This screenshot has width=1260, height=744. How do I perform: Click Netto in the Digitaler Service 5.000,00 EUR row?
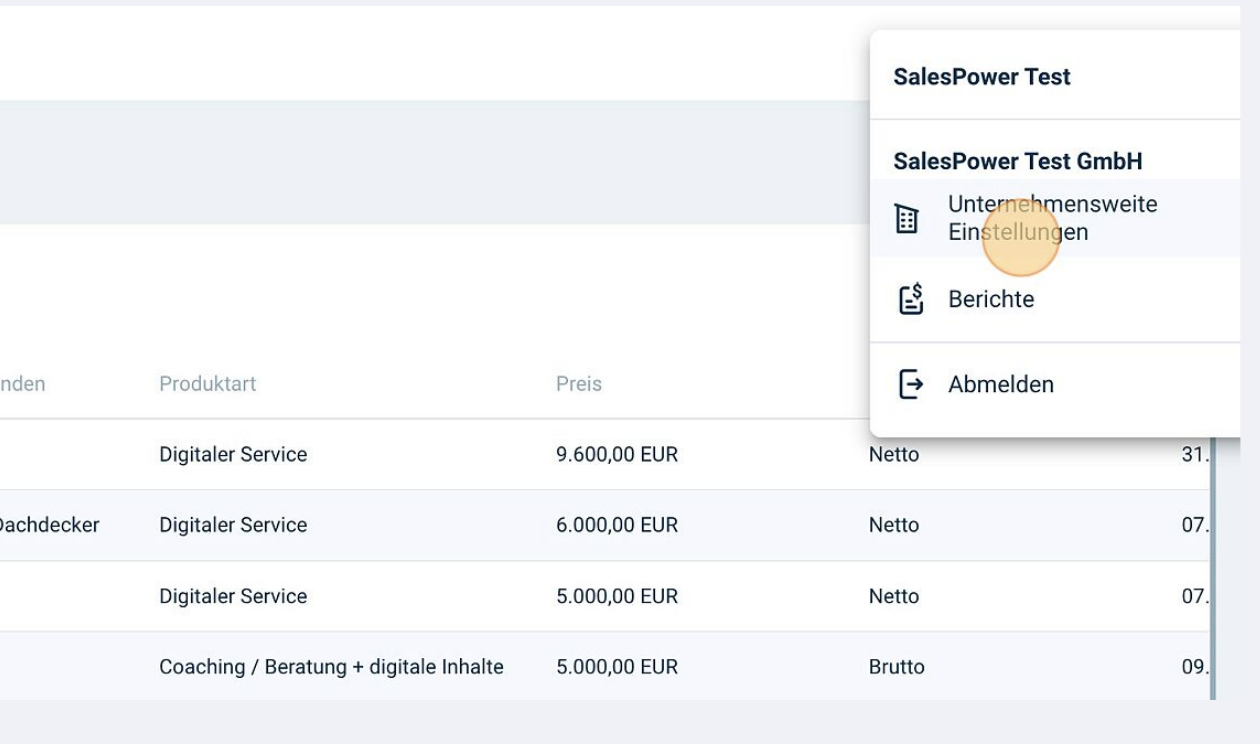pos(894,596)
